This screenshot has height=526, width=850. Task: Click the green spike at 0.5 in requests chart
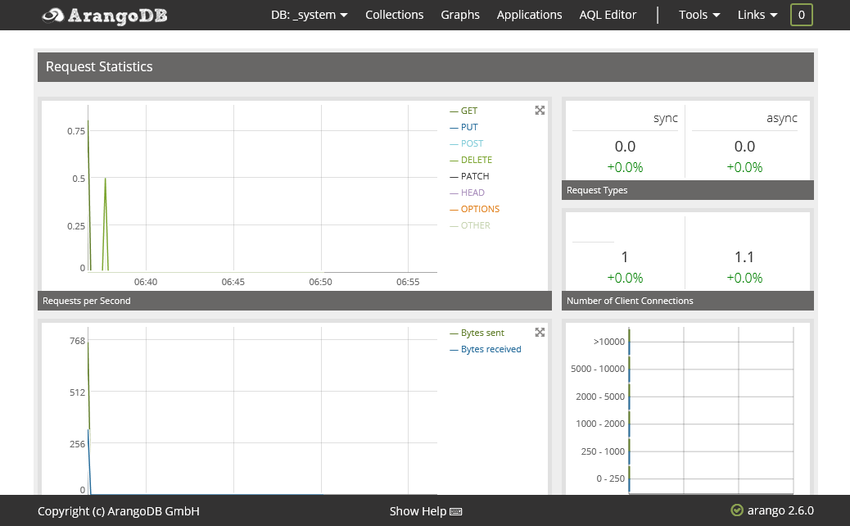click(105, 223)
